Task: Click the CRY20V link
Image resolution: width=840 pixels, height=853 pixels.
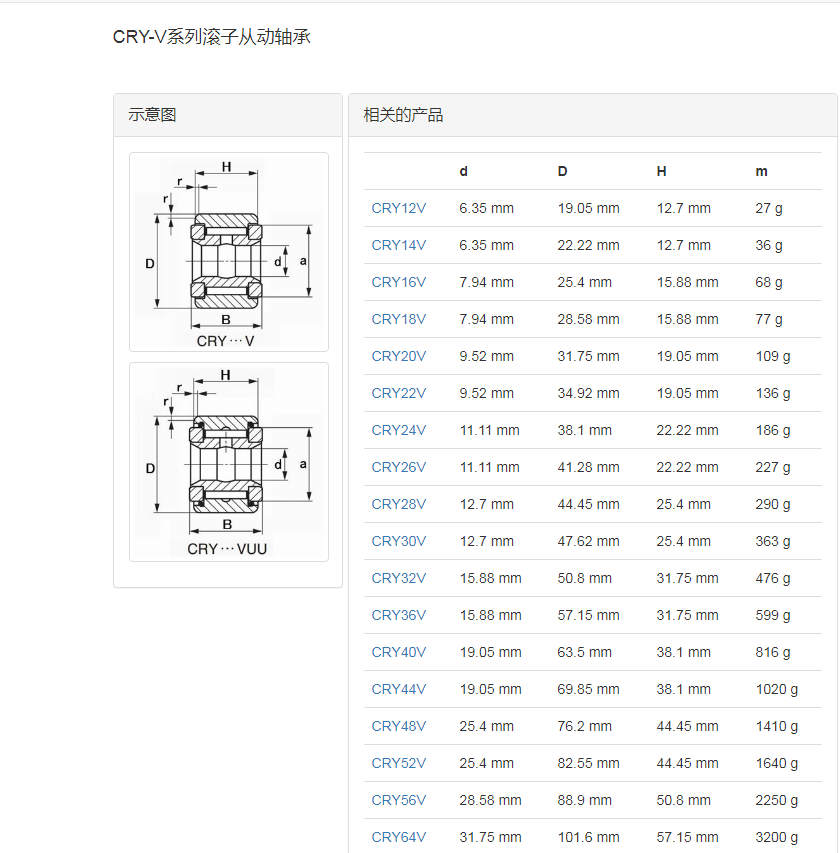Action: (x=398, y=356)
